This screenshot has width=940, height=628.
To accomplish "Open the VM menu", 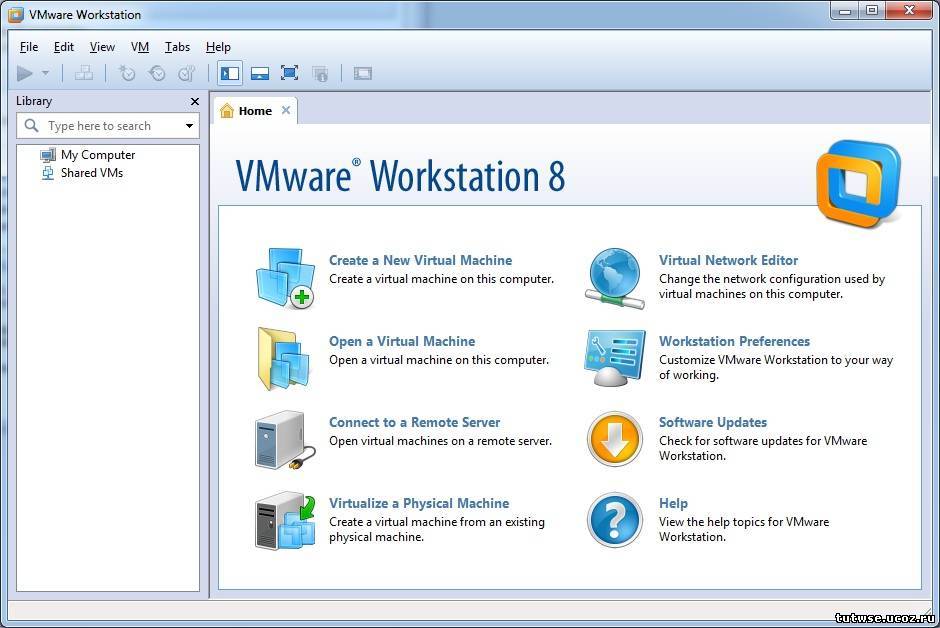I will coord(140,47).
